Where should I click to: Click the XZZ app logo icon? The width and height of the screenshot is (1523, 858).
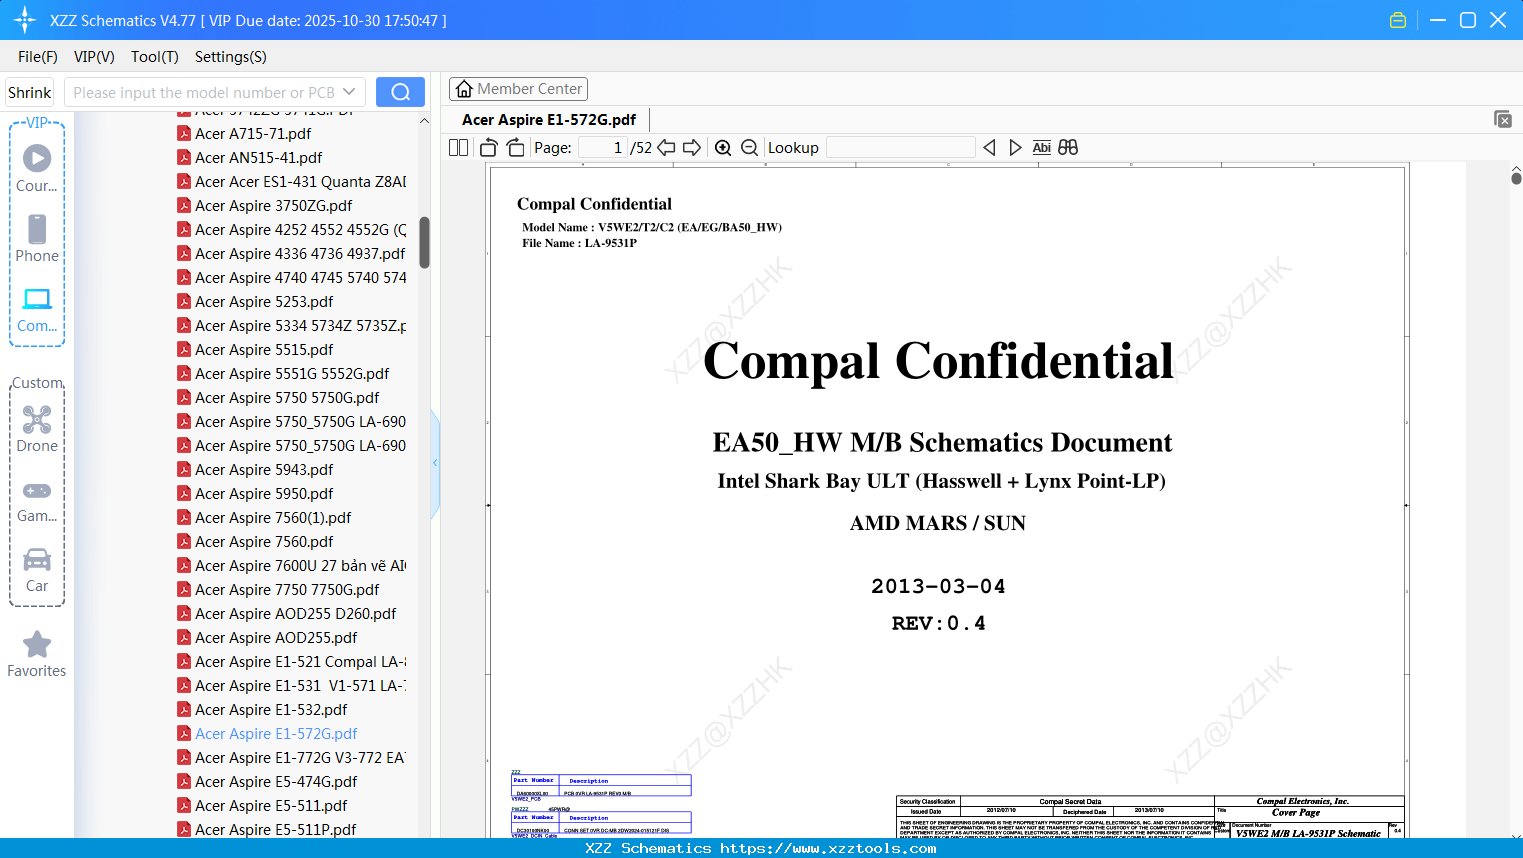pyautogui.click(x=25, y=20)
